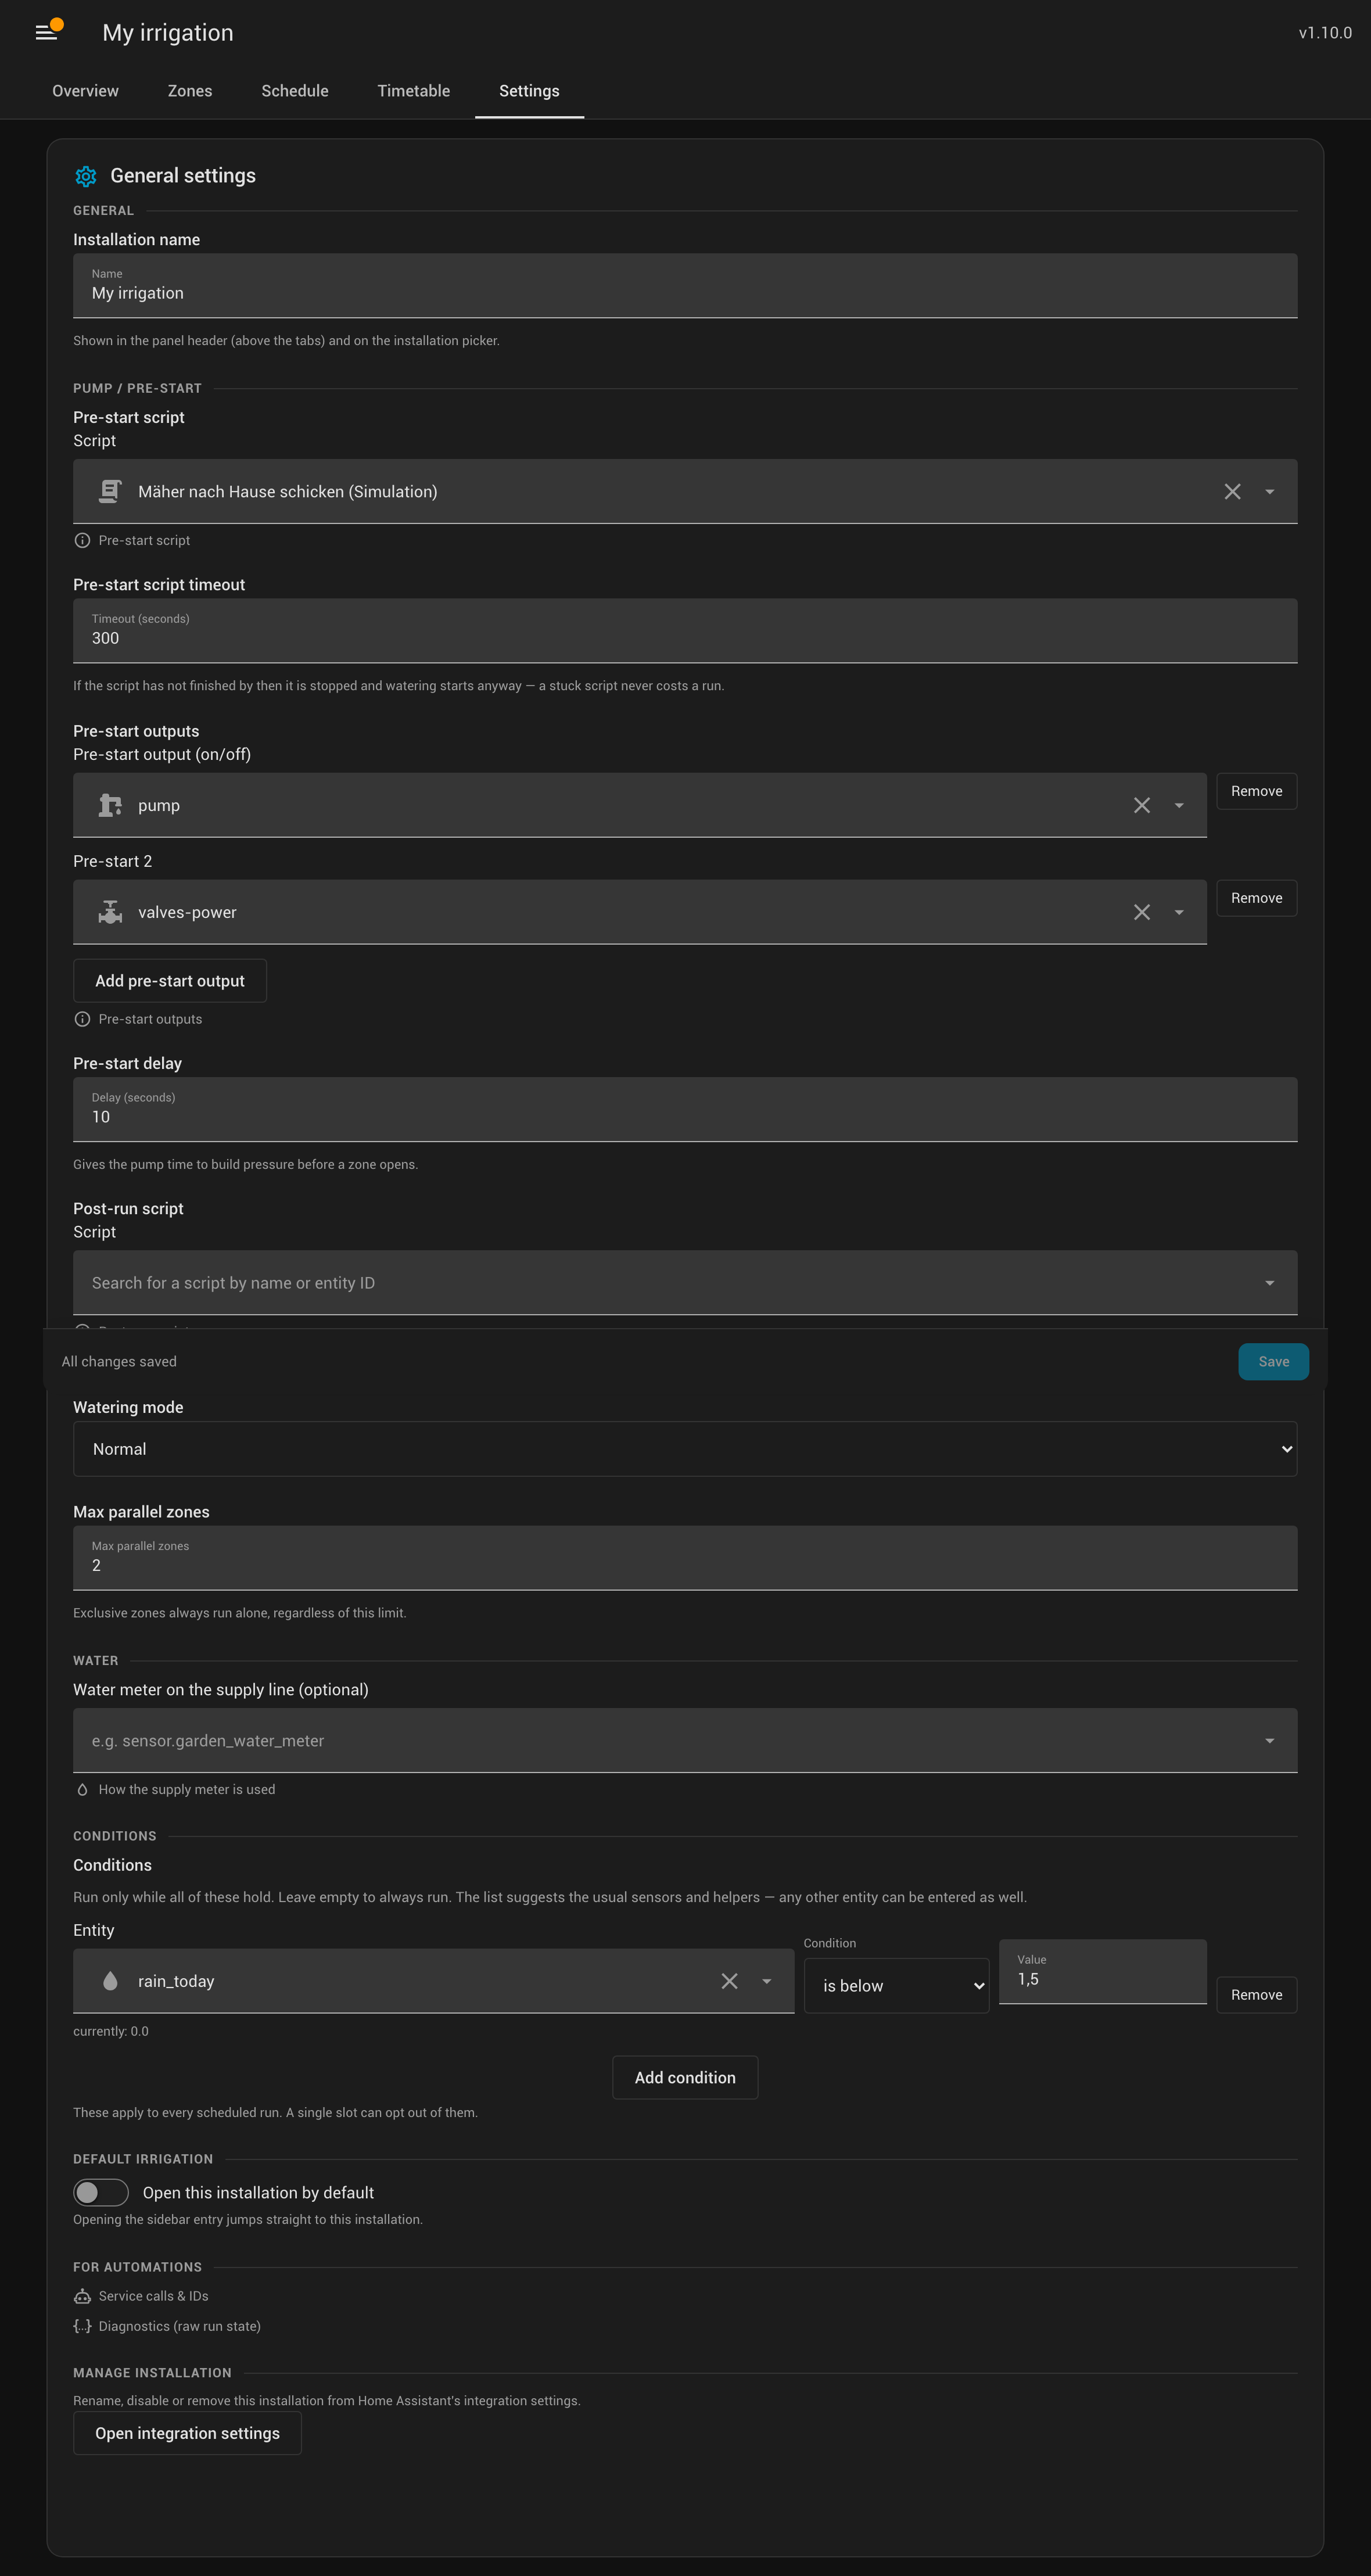
Task: Click the Add pre-start output button
Action: 170,981
